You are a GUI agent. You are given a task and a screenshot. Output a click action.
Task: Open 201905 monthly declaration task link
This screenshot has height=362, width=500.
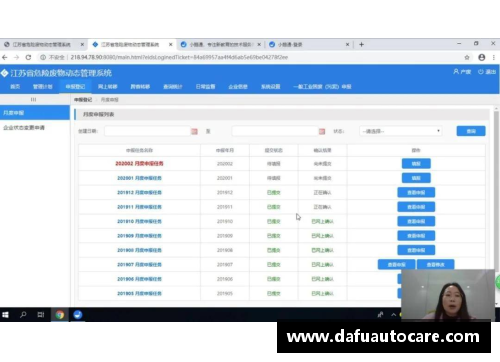pyautogui.click(x=139, y=293)
